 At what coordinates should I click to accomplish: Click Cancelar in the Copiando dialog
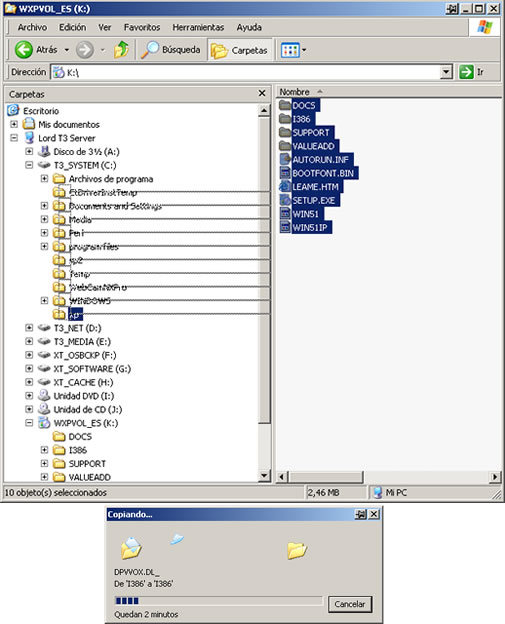(349, 604)
